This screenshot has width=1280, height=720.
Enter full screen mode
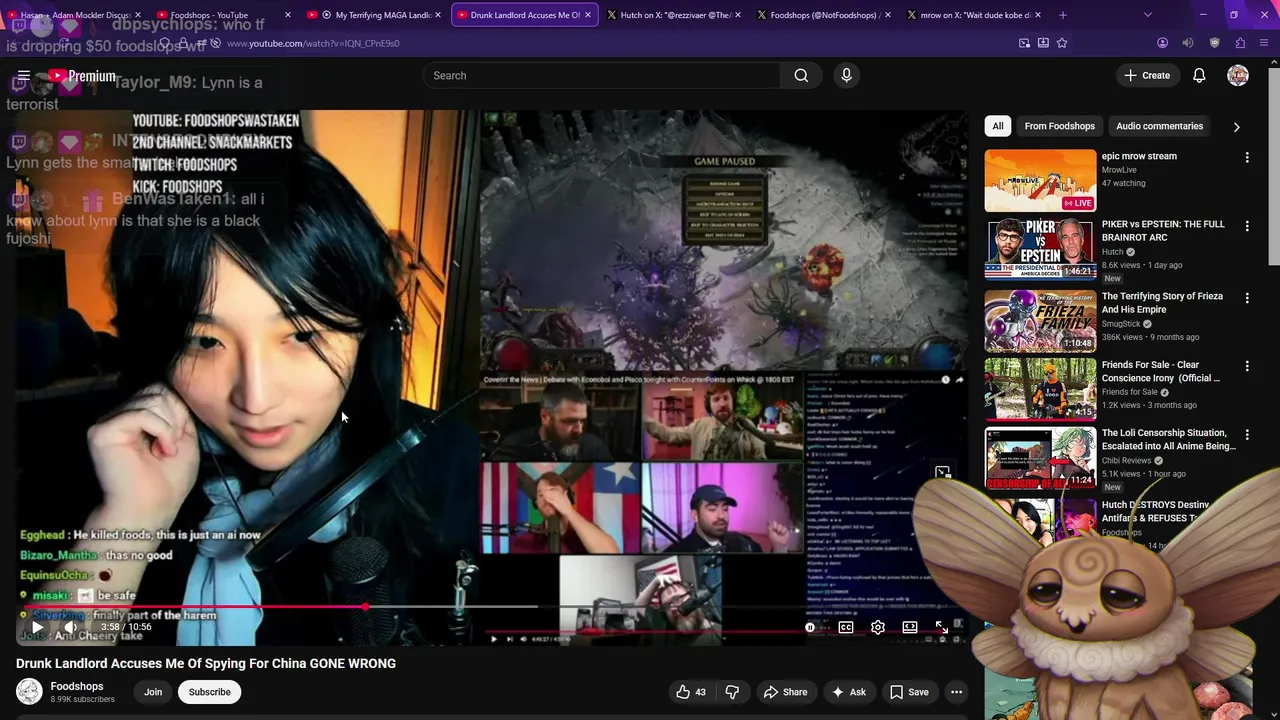942,627
